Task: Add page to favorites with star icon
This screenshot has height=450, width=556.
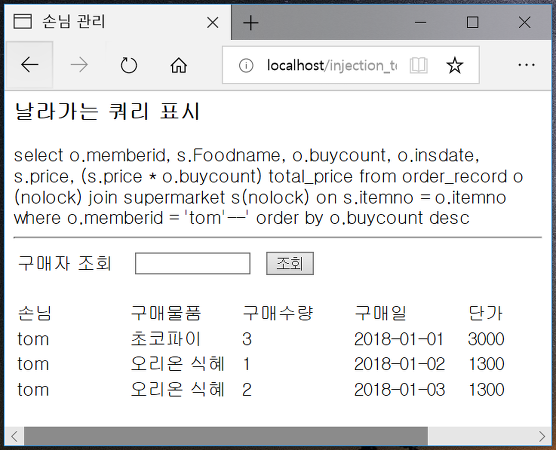Action: 455,65
